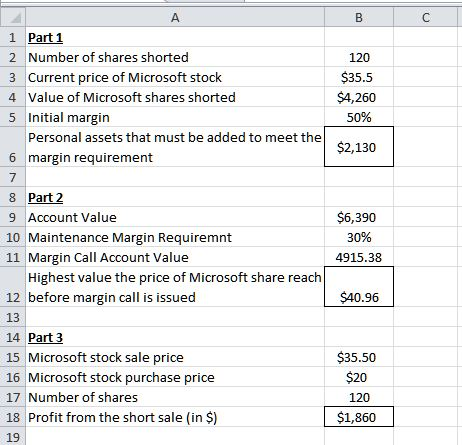Click the 'Initial margin' label
The image size is (462, 445).
click(x=69, y=118)
